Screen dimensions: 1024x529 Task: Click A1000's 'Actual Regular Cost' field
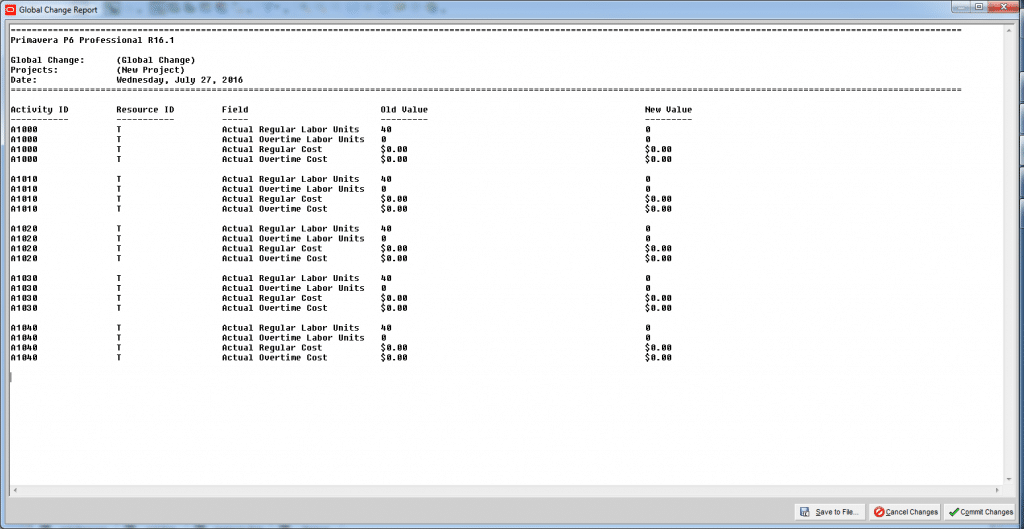pyautogui.click(x=272, y=149)
